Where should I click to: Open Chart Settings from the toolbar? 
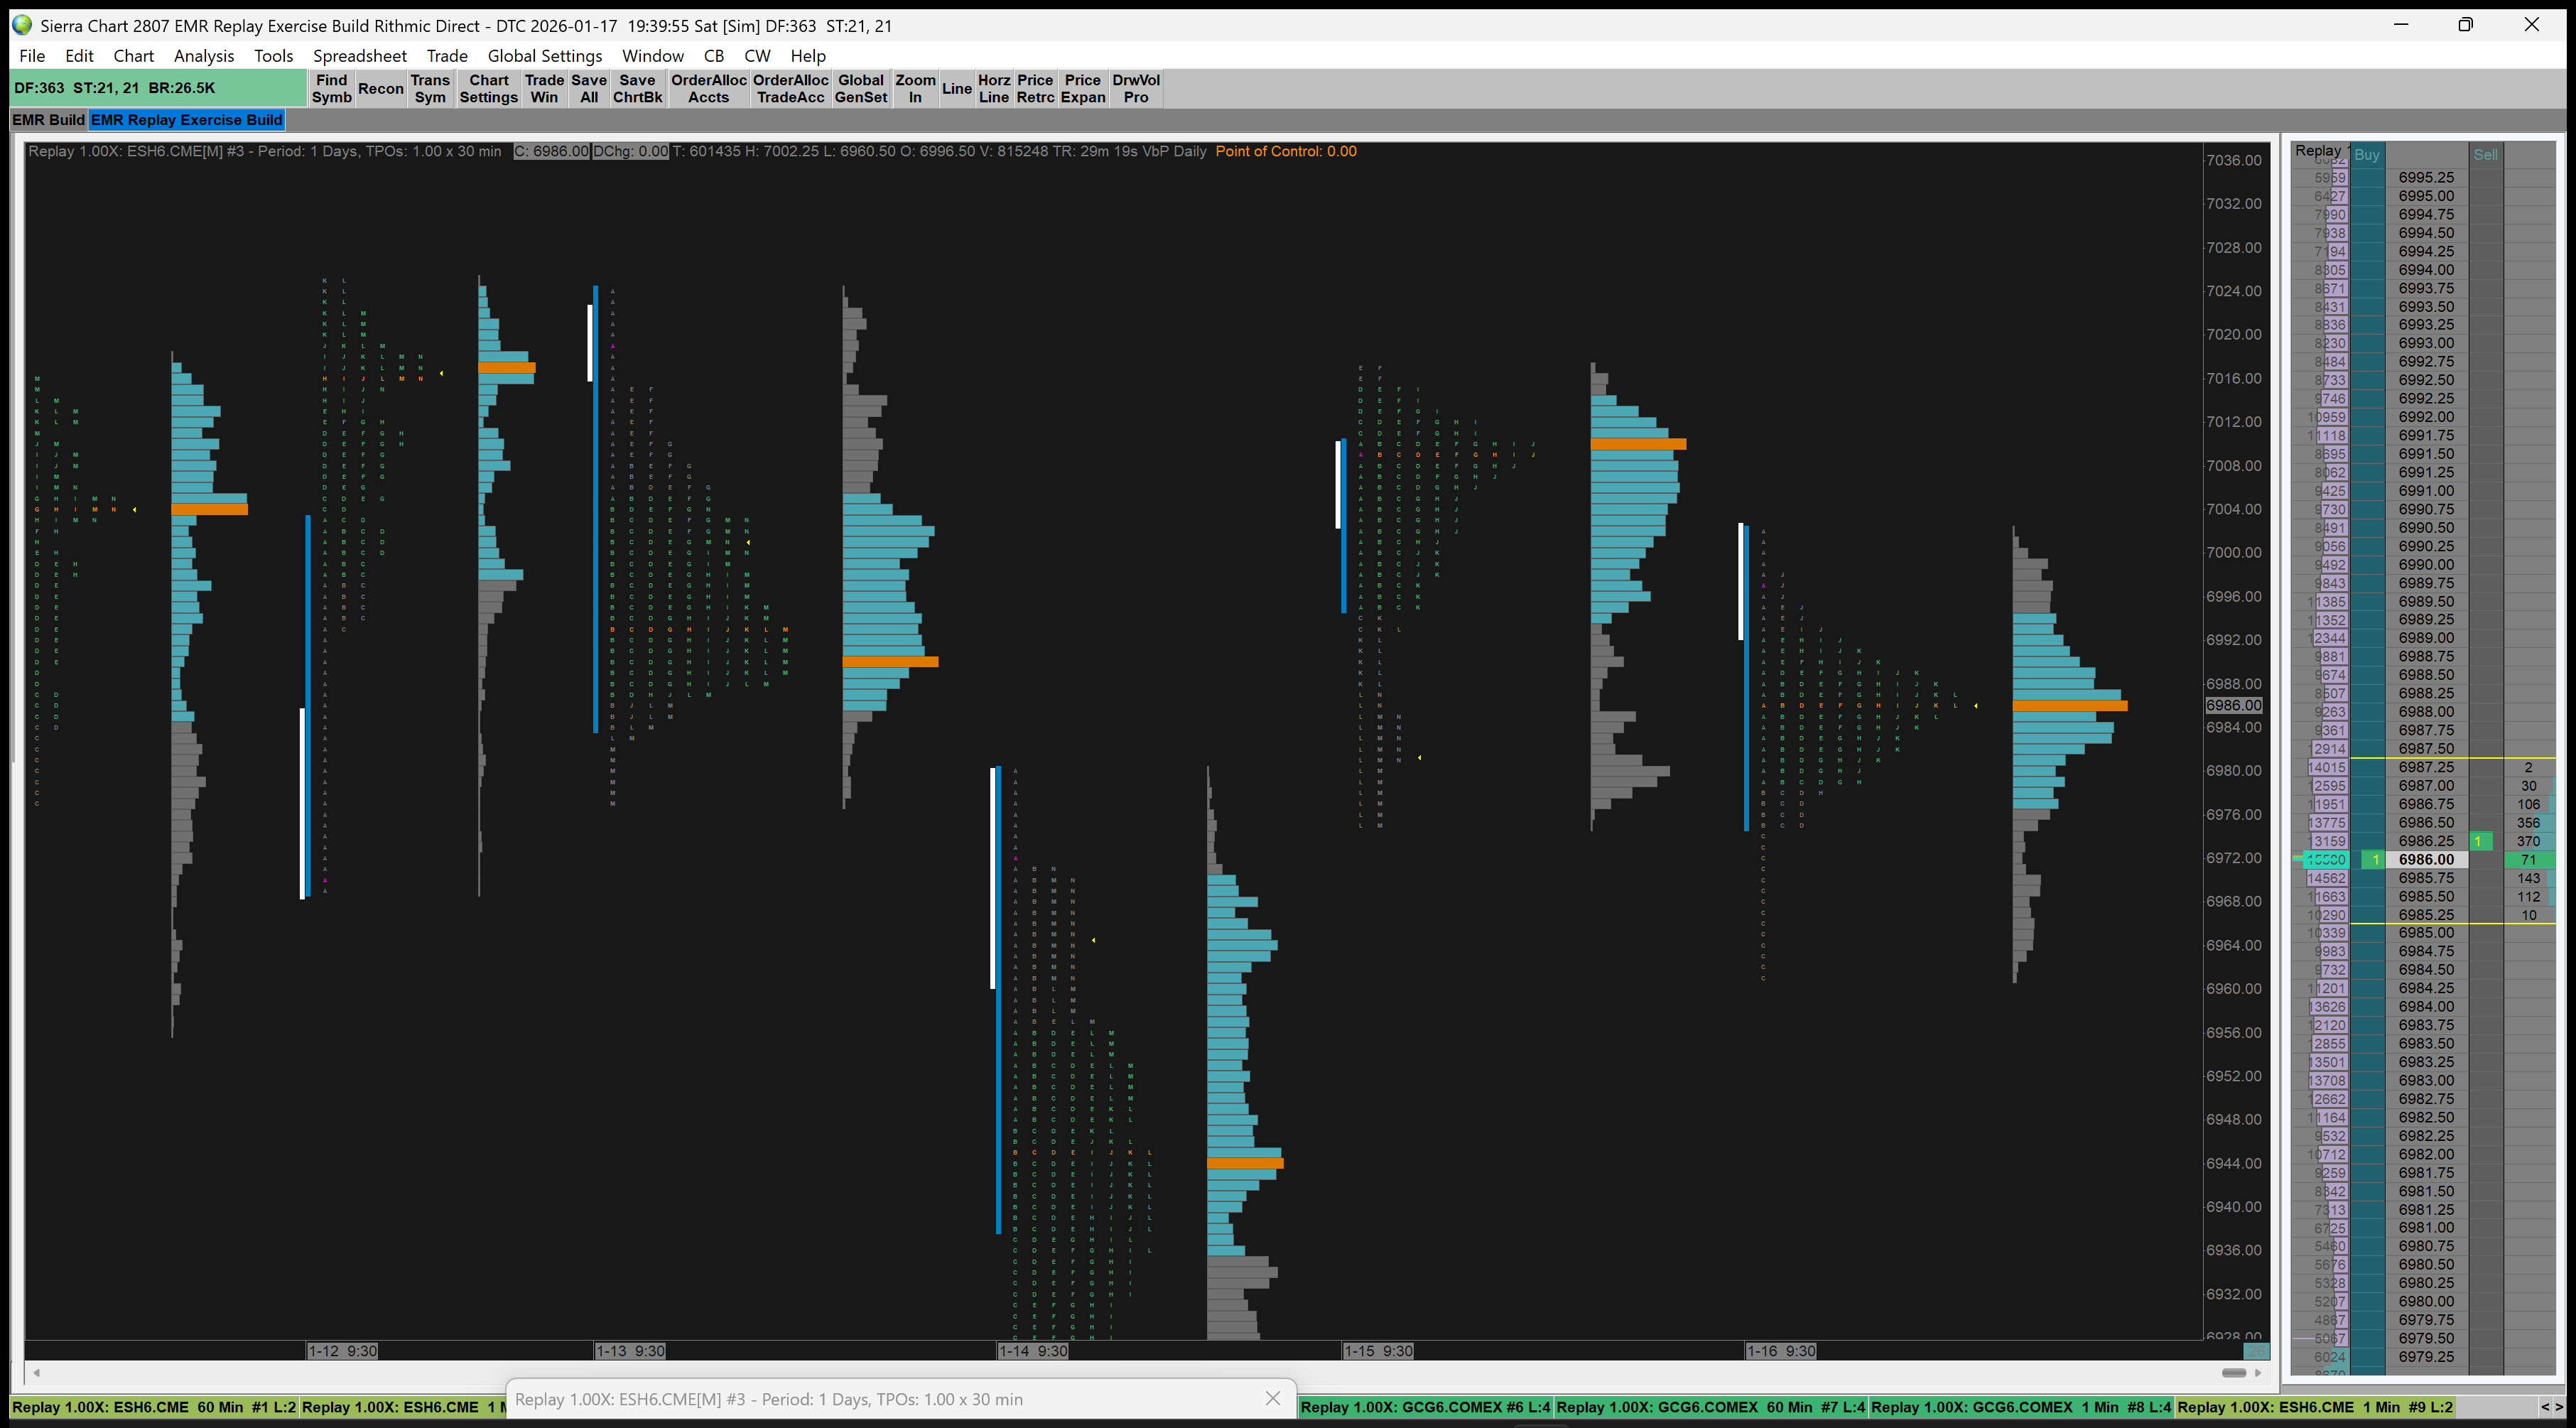(x=489, y=88)
